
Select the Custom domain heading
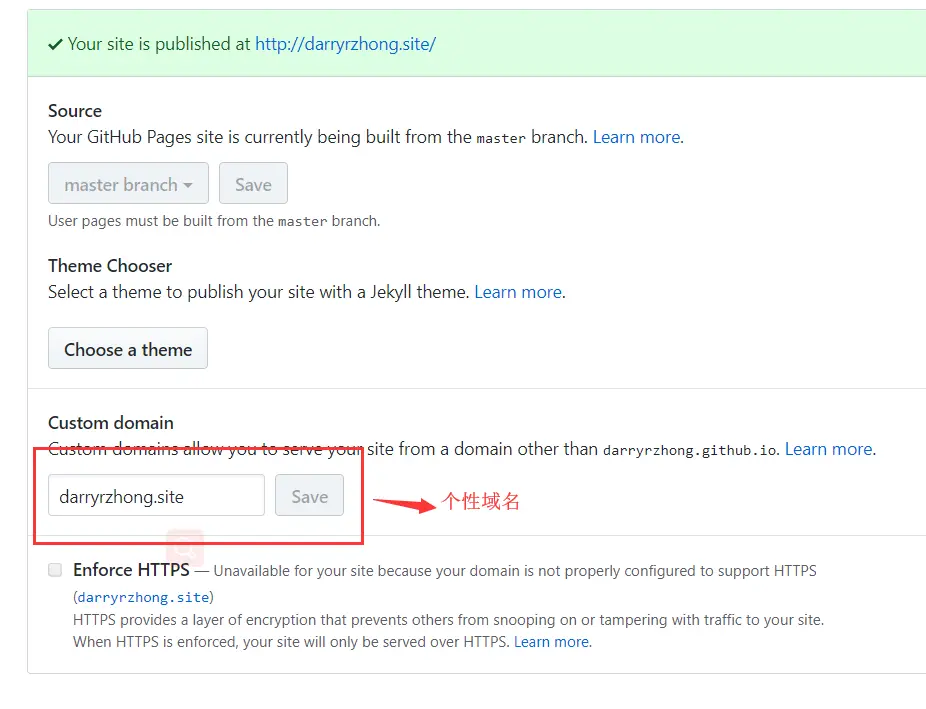click(x=111, y=423)
